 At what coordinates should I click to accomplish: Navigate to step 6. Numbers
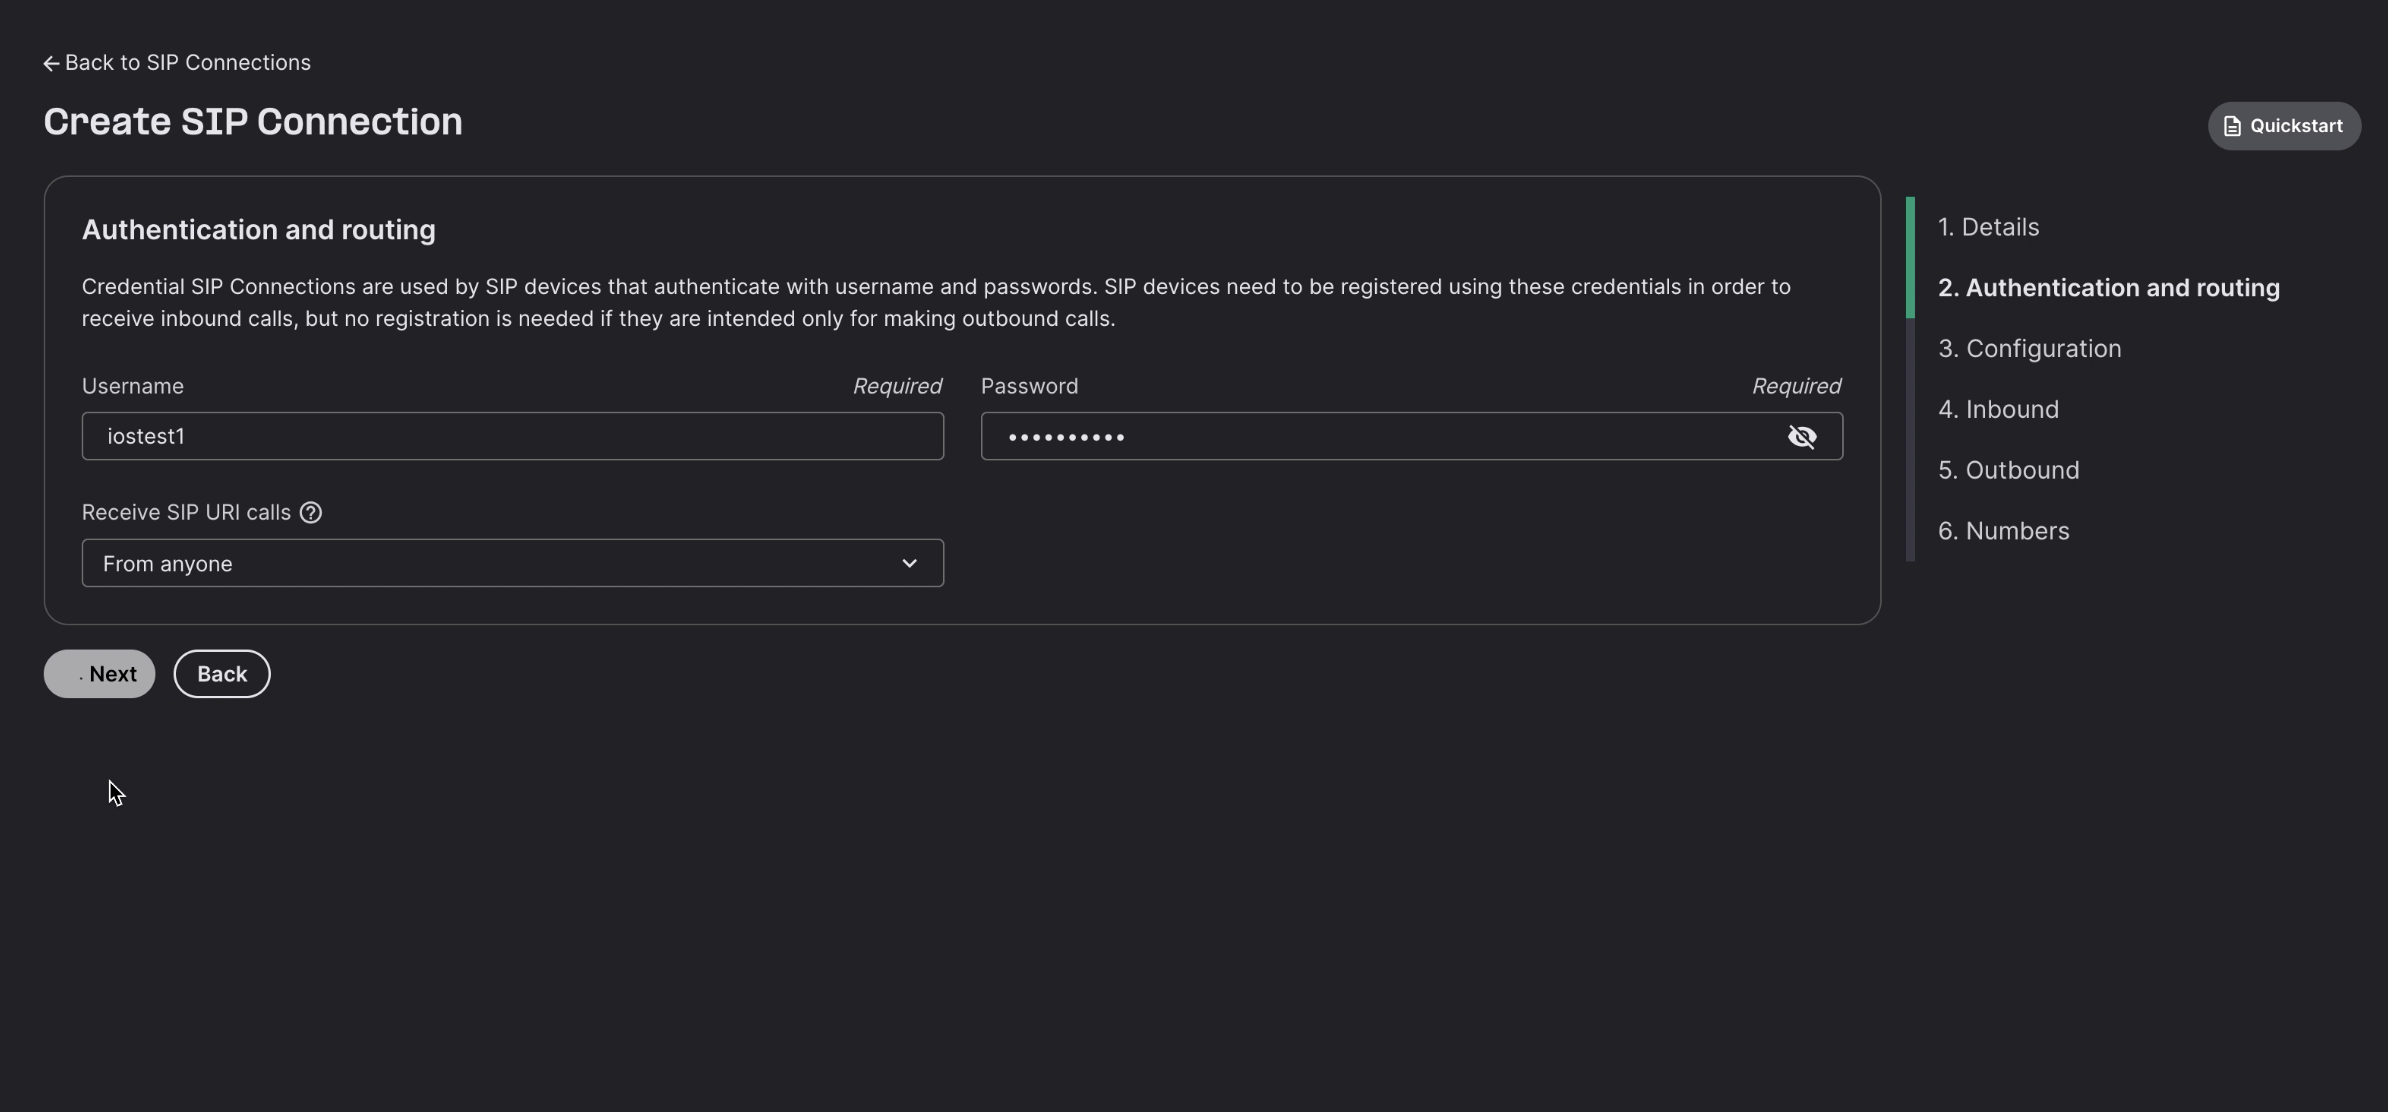click(x=2003, y=531)
